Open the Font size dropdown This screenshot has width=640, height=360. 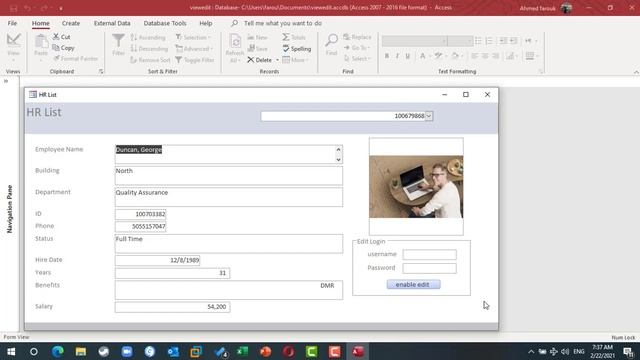point(470,41)
